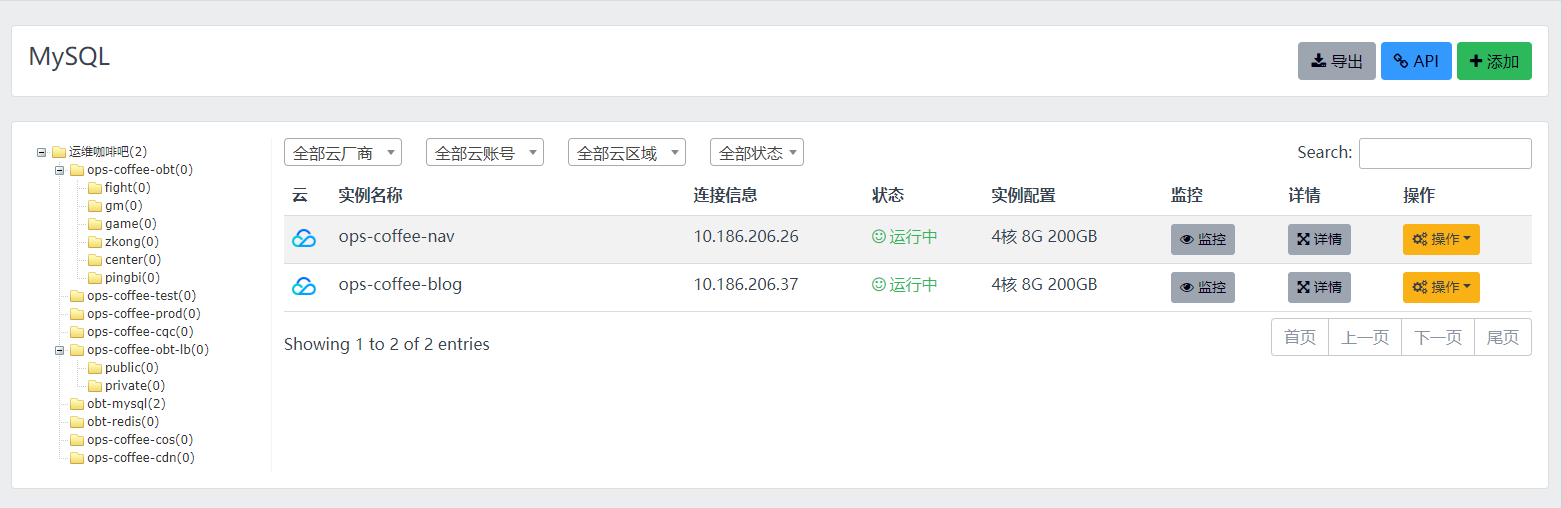Focus the Search input field
Image resolution: width=1562 pixels, height=508 pixels.
[1444, 153]
